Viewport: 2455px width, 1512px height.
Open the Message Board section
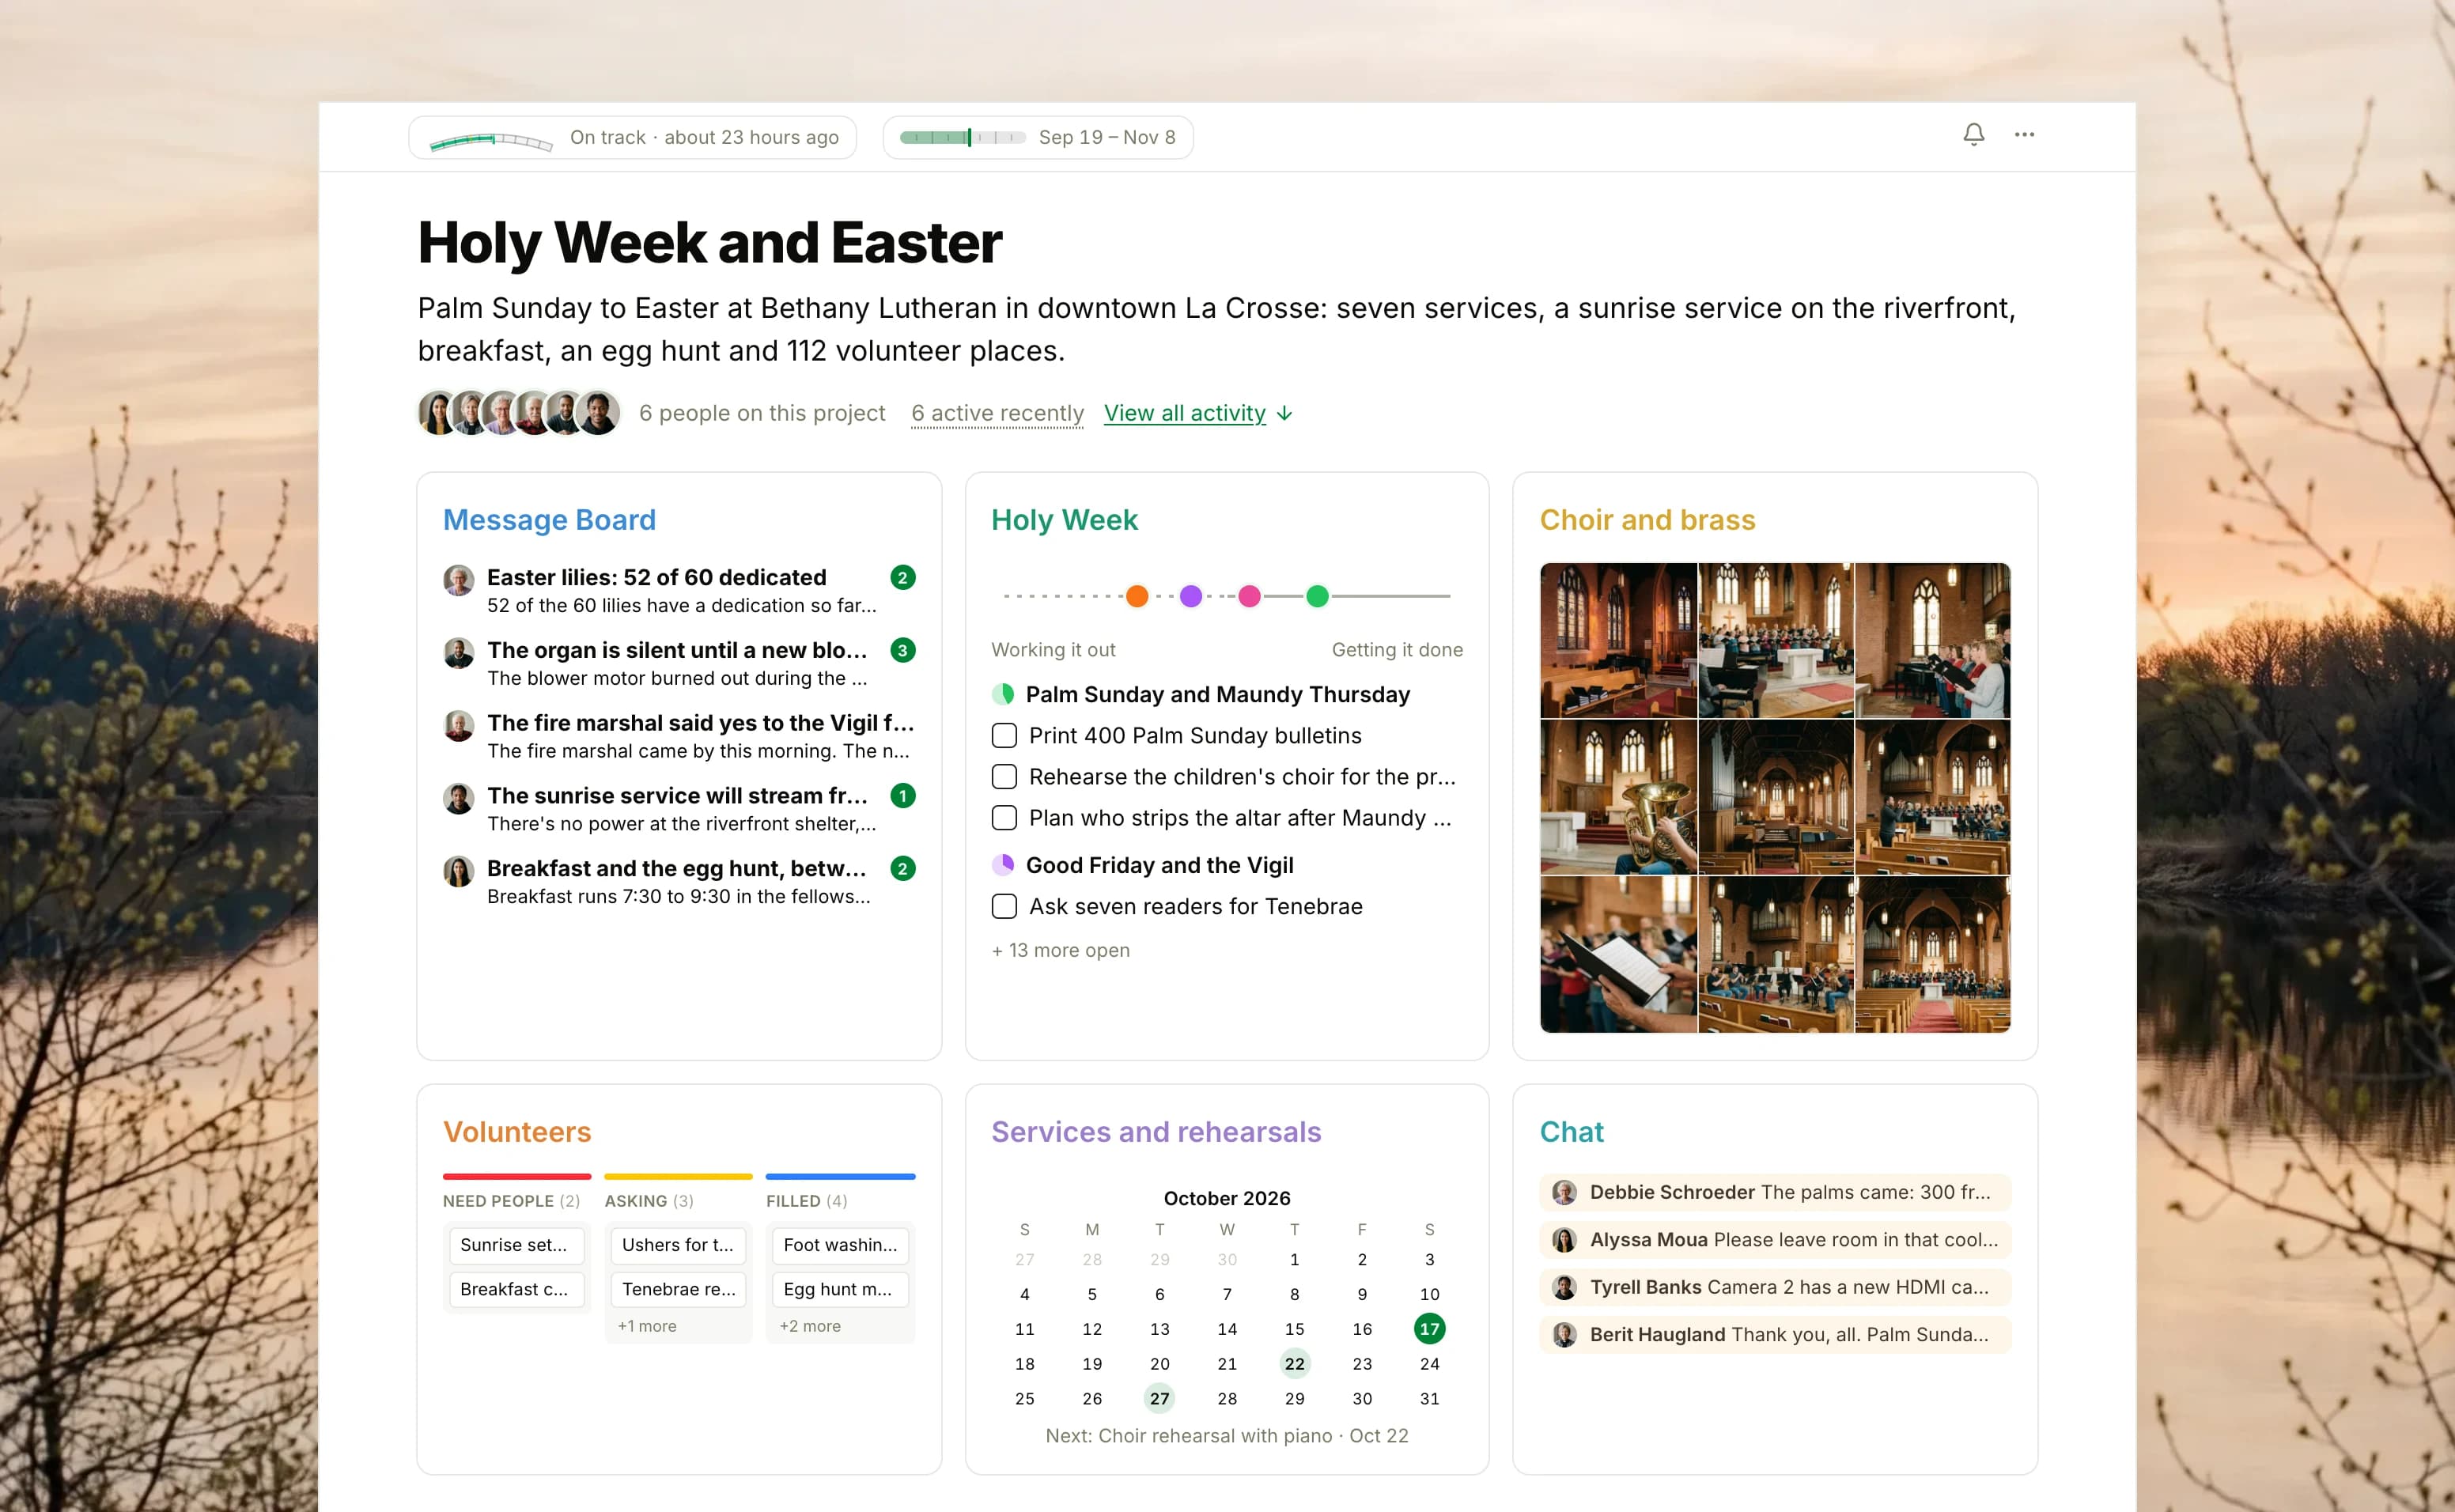tap(549, 520)
